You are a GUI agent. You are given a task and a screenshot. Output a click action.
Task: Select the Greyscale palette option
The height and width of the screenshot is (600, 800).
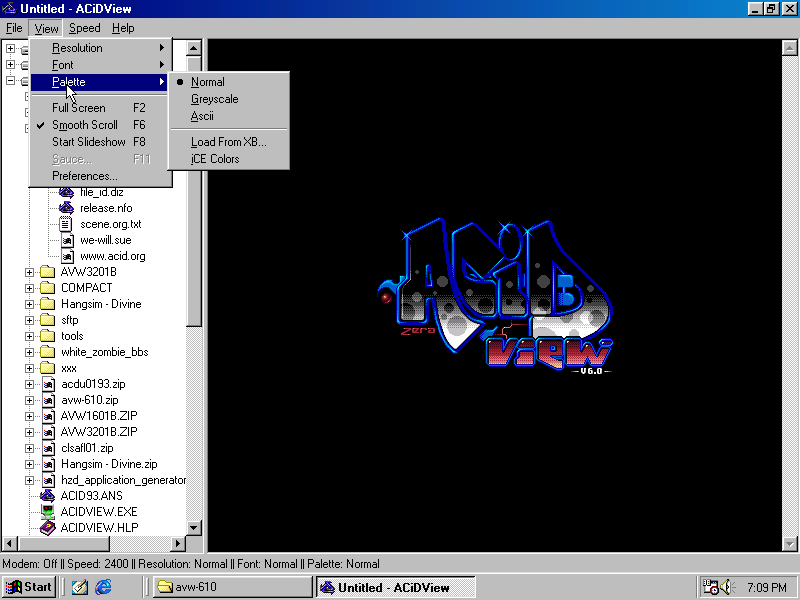pos(214,99)
